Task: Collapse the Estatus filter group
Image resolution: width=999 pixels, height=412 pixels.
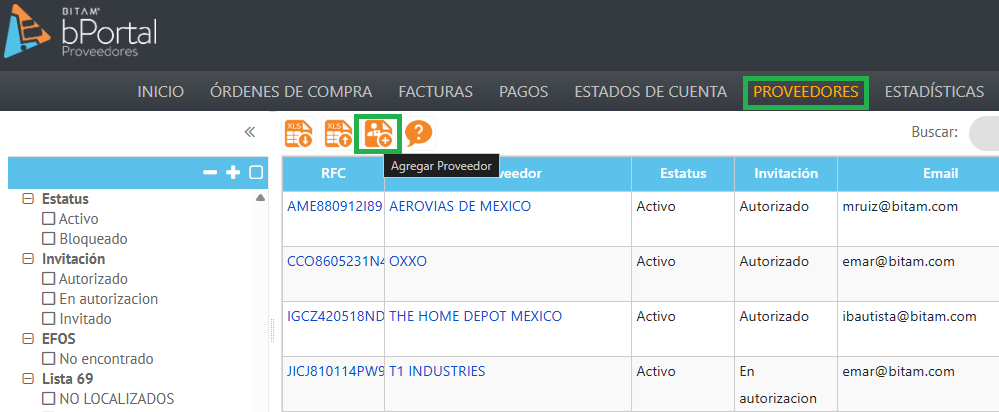Action: [27, 199]
